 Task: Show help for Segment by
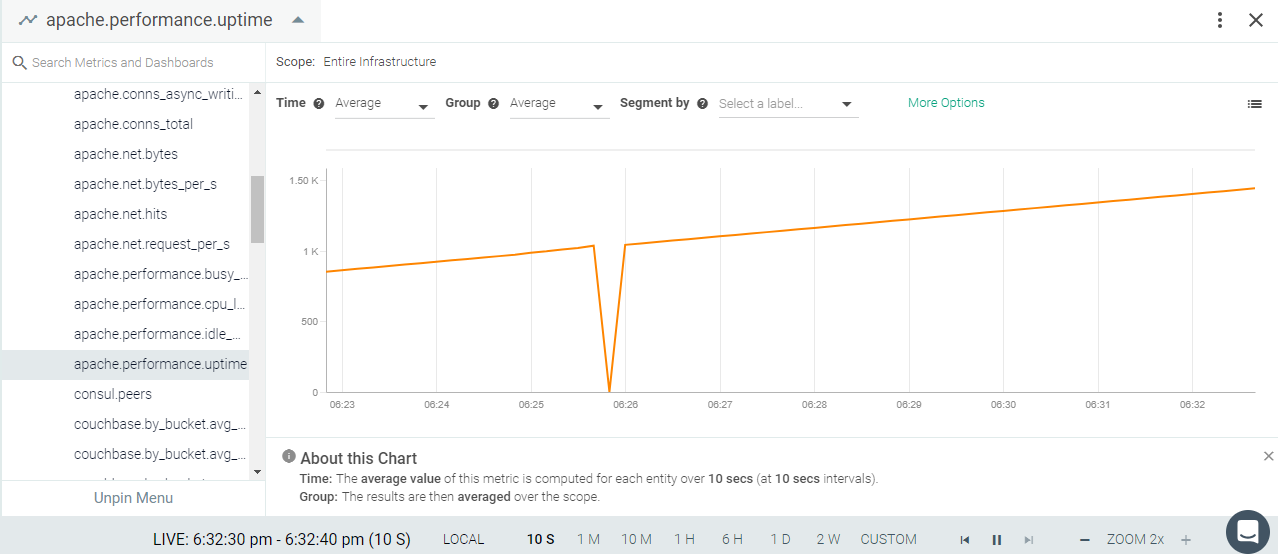tap(702, 103)
